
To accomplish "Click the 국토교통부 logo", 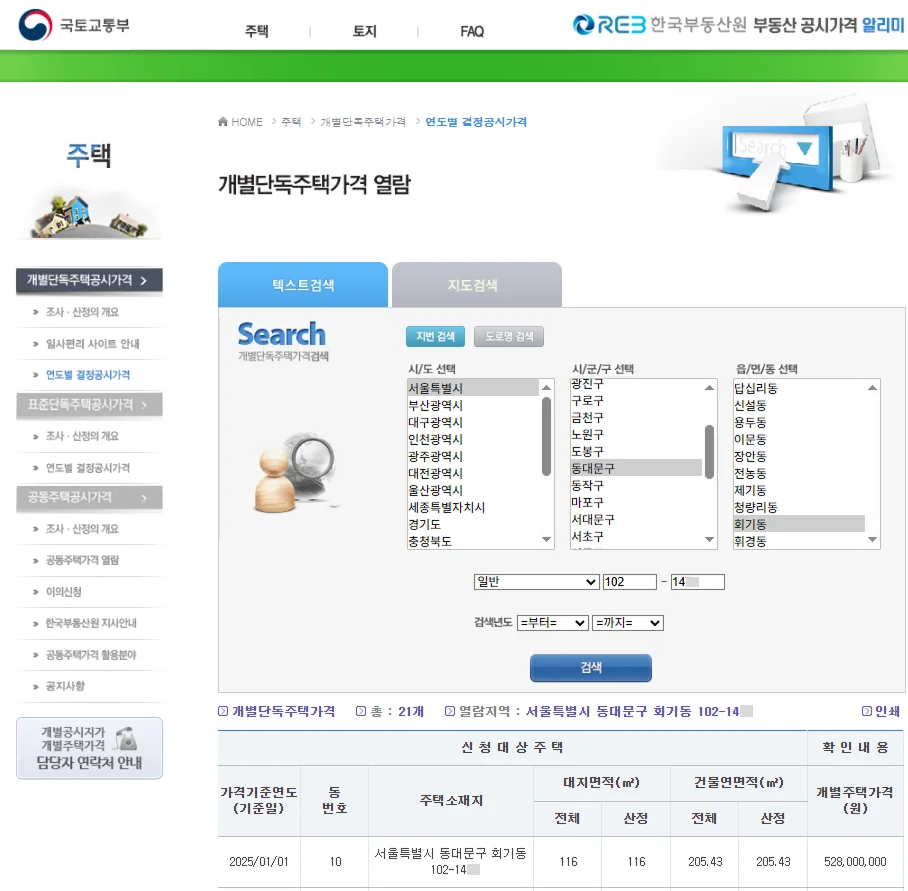I will tap(74, 25).
